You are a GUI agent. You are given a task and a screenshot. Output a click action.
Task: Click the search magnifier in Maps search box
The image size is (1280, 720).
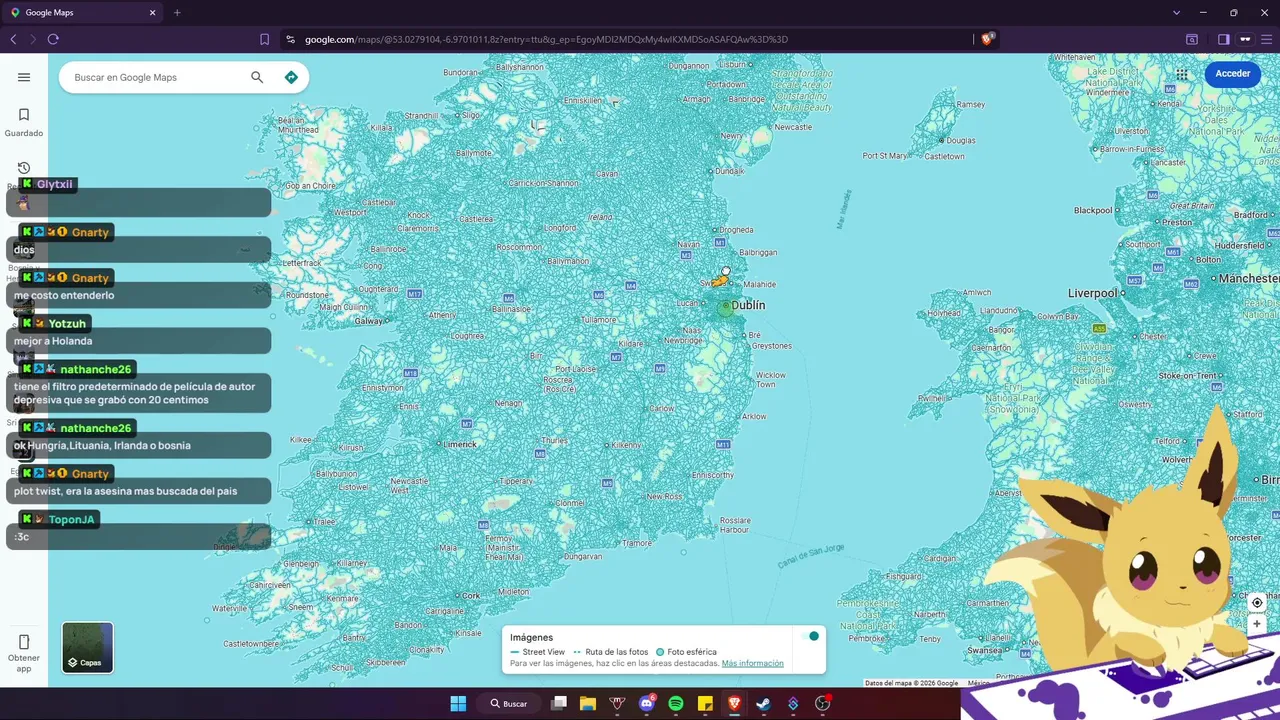click(257, 77)
